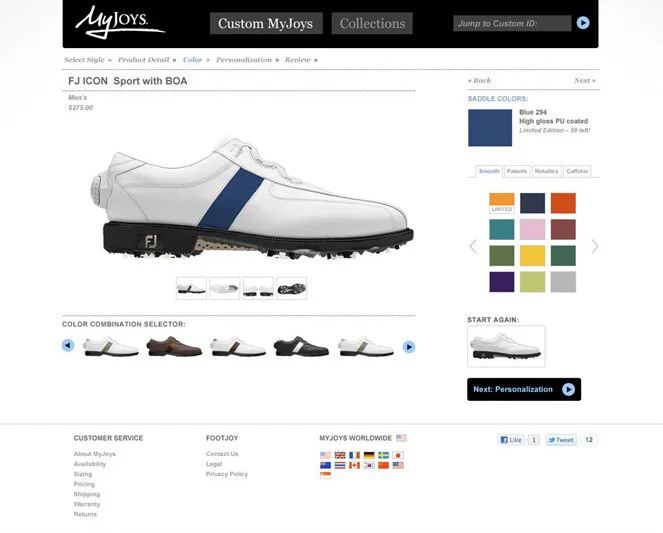Select the lime green color swatch

pyautogui.click(x=532, y=282)
